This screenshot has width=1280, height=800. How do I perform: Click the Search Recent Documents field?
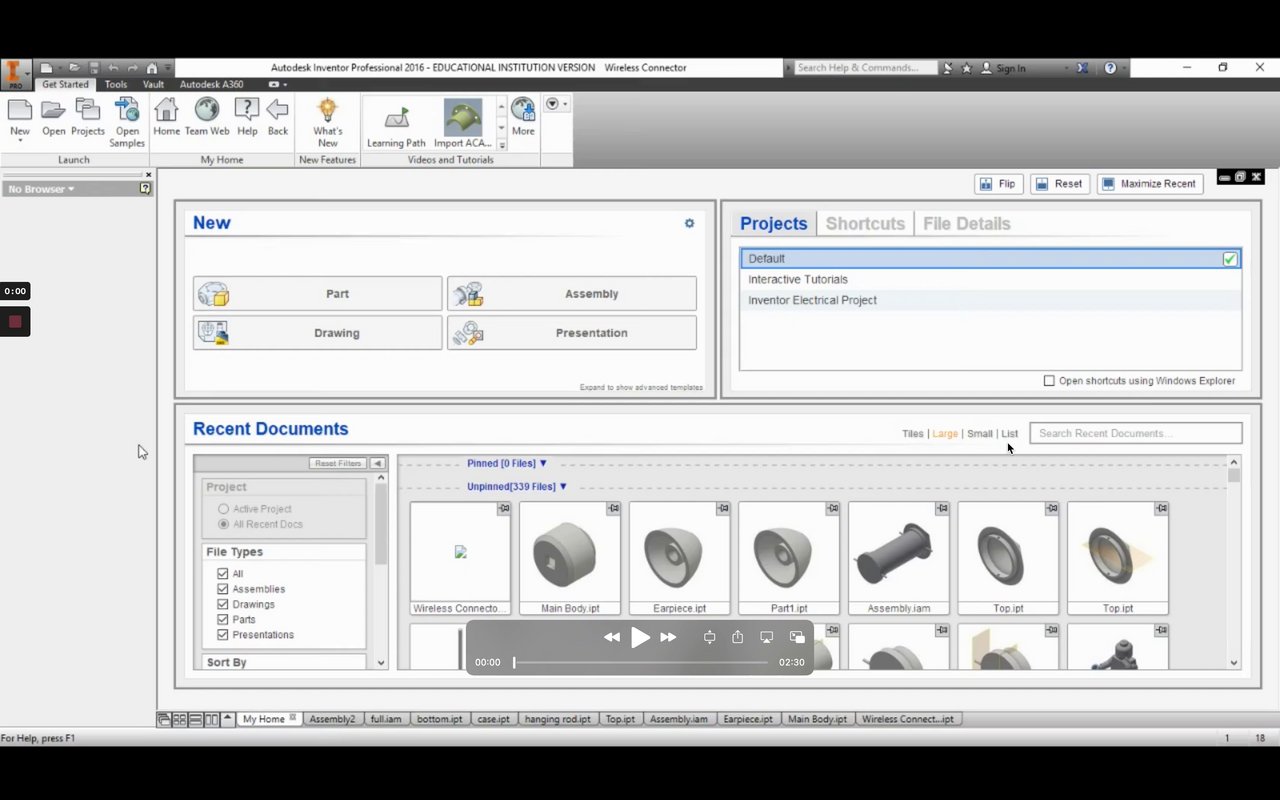(x=1136, y=433)
